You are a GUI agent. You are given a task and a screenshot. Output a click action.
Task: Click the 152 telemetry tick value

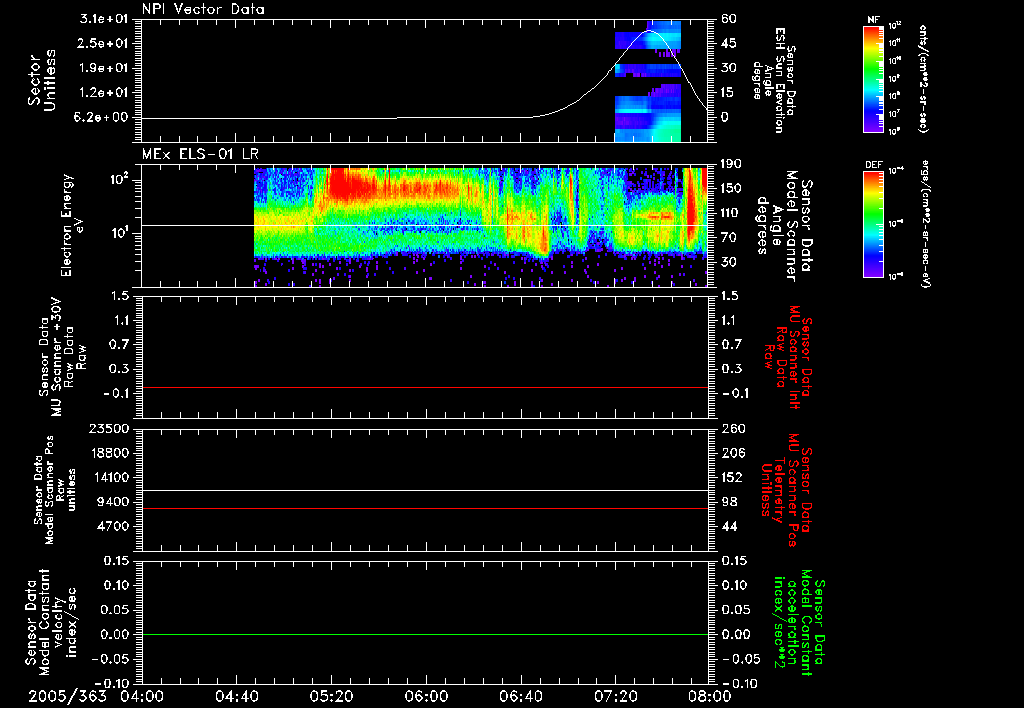pyautogui.click(x=733, y=477)
